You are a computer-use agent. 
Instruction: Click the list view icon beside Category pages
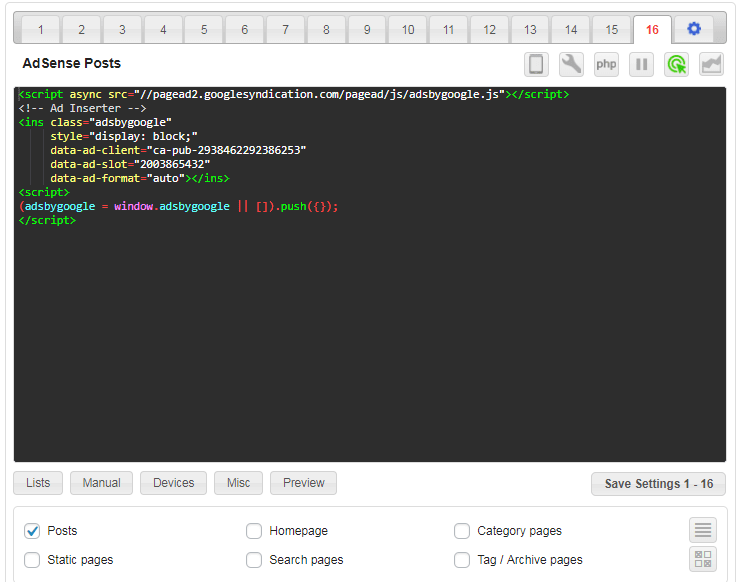point(703,530)
